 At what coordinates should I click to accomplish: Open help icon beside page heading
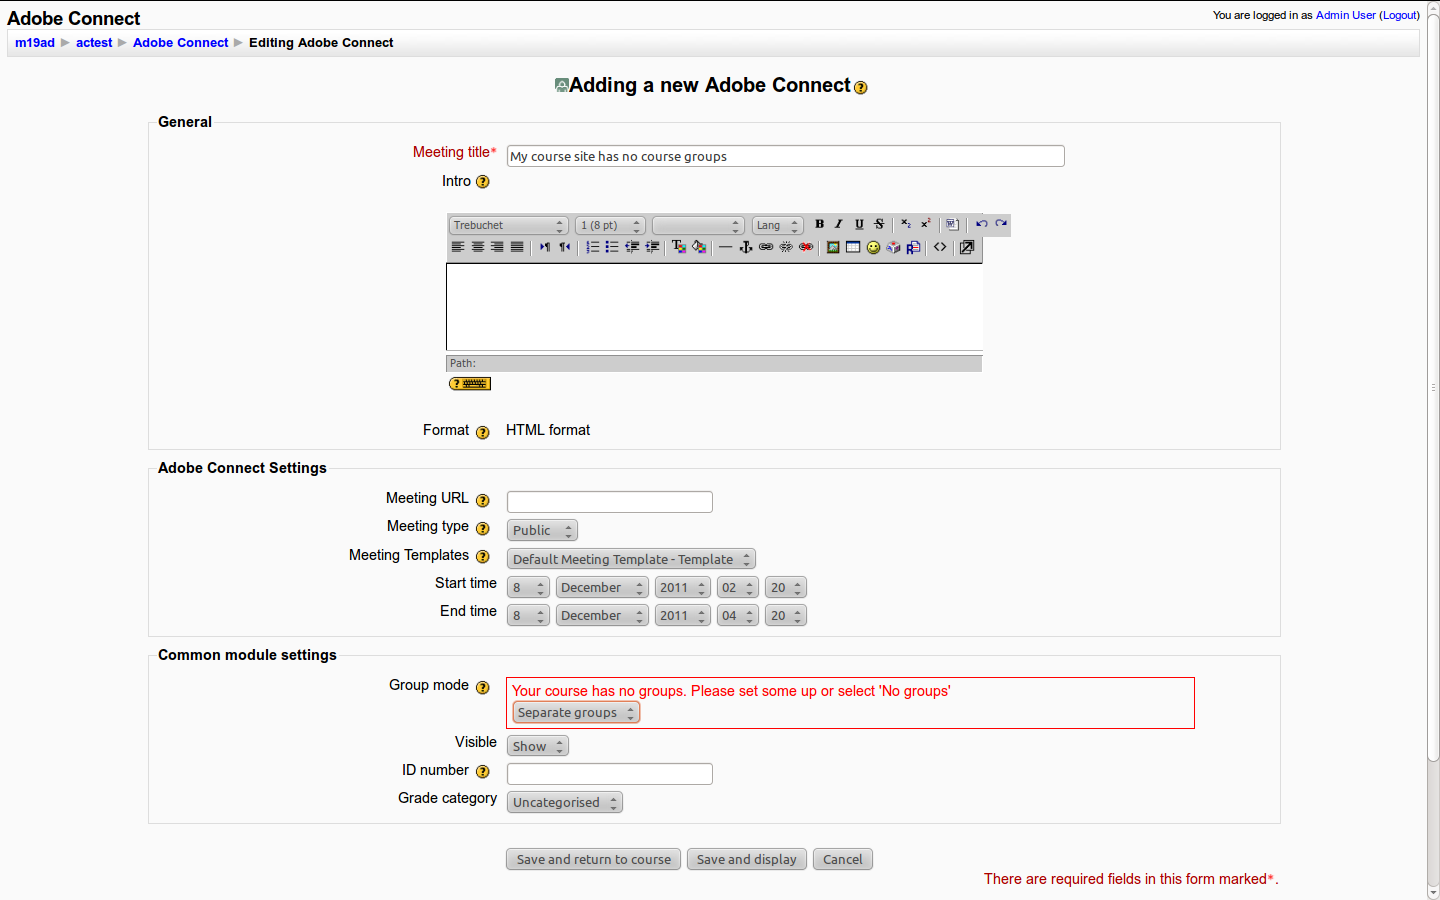point(861,88)
